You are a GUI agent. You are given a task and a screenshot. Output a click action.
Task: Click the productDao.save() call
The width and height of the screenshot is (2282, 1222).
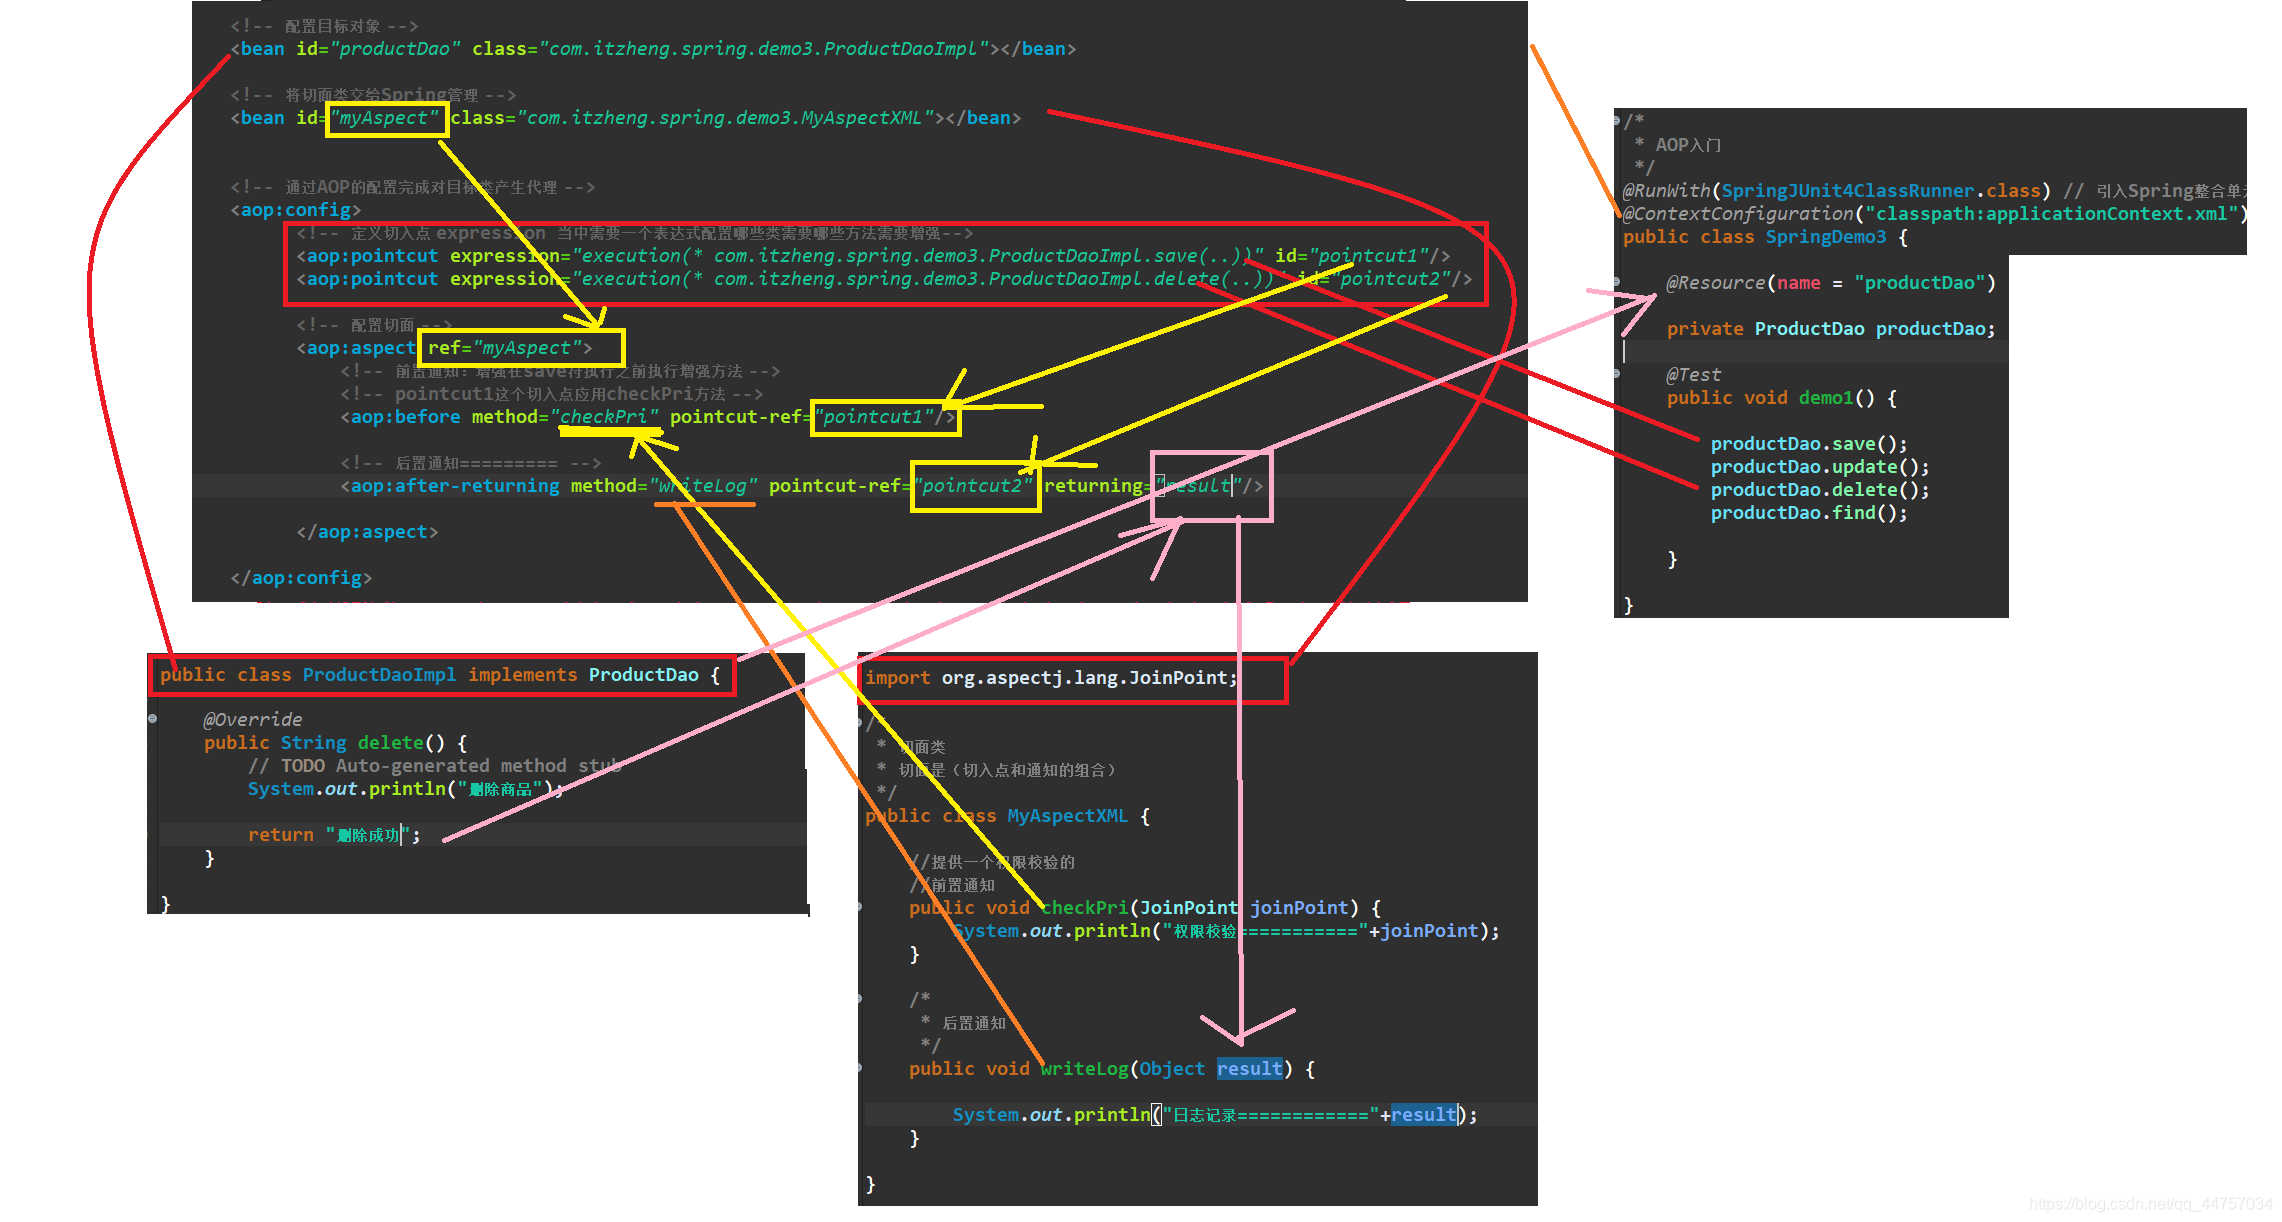[x=1809, y=444]
